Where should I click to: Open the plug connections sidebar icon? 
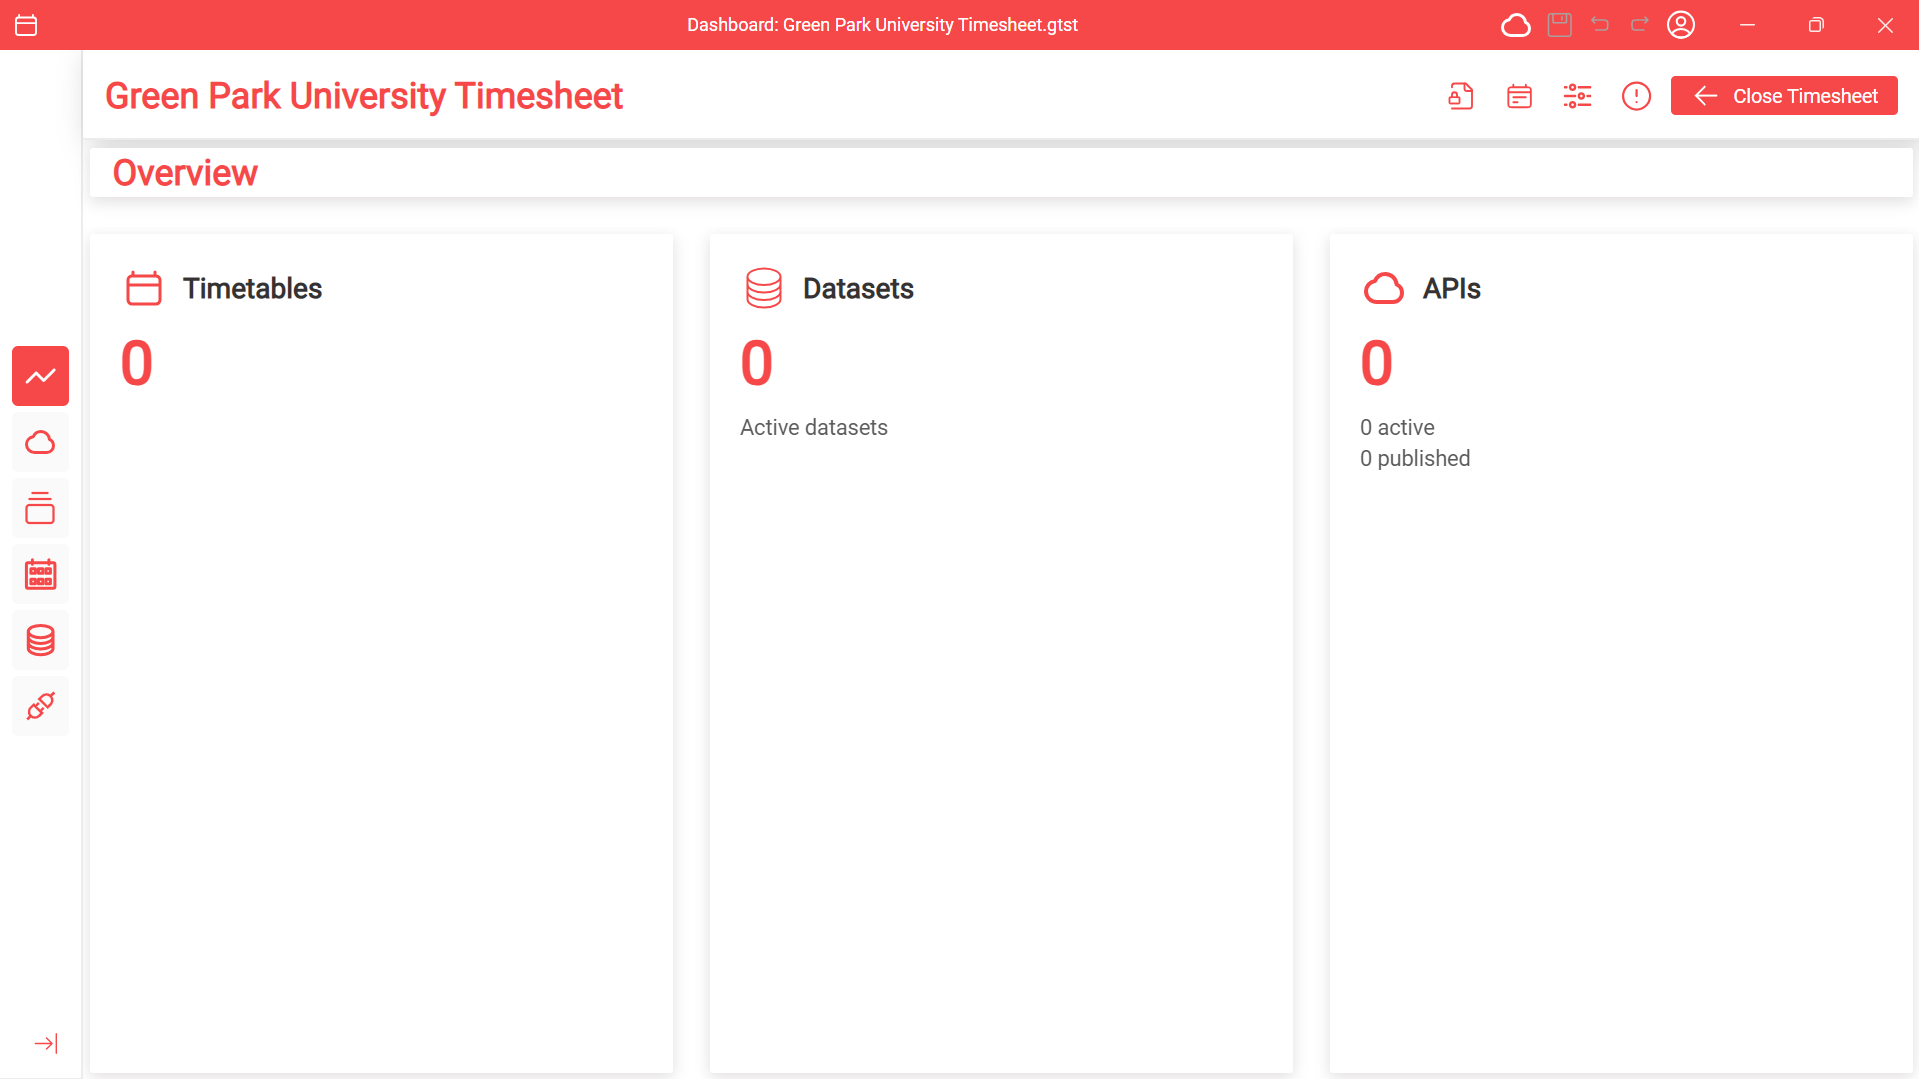(41, 706)
